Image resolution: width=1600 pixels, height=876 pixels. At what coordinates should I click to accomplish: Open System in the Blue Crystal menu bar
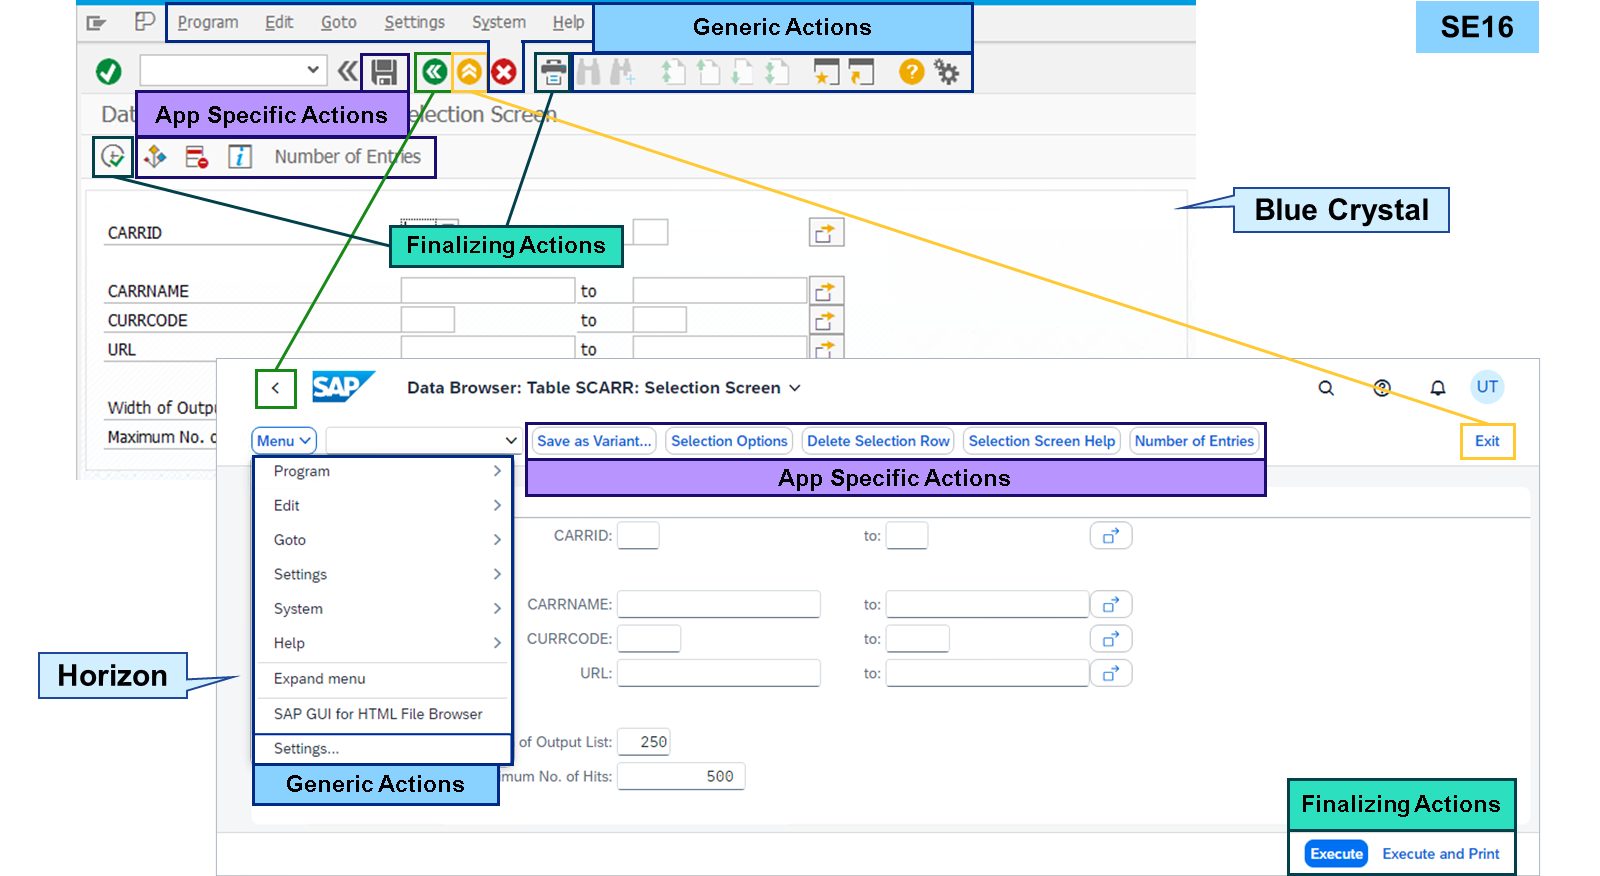499,22
